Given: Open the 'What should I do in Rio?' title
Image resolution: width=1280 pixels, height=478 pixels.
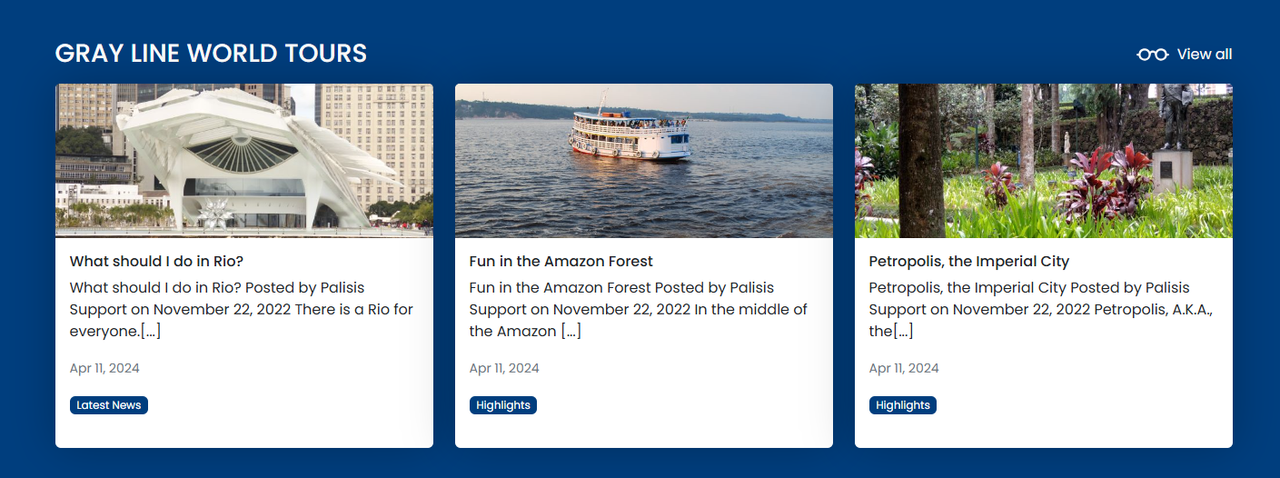Looking at the screenshot, I should click(157, 261).
